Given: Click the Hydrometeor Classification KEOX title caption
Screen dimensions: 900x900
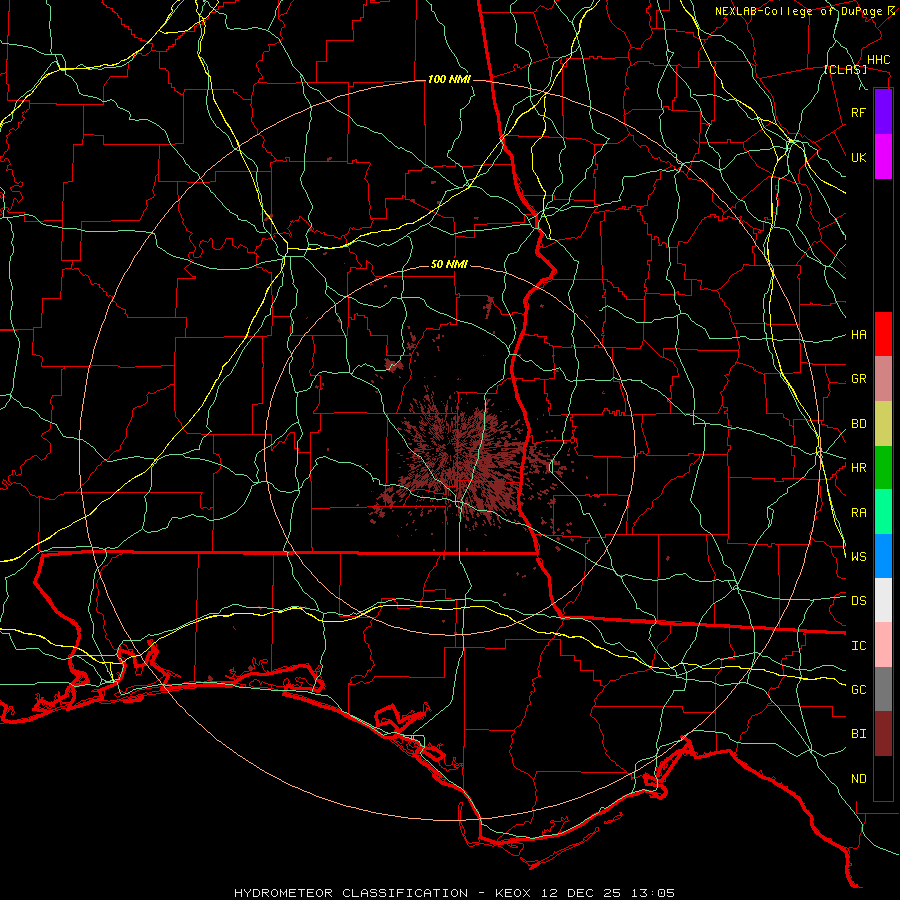Looking at the screenshot, I should (x=454, y=893).
